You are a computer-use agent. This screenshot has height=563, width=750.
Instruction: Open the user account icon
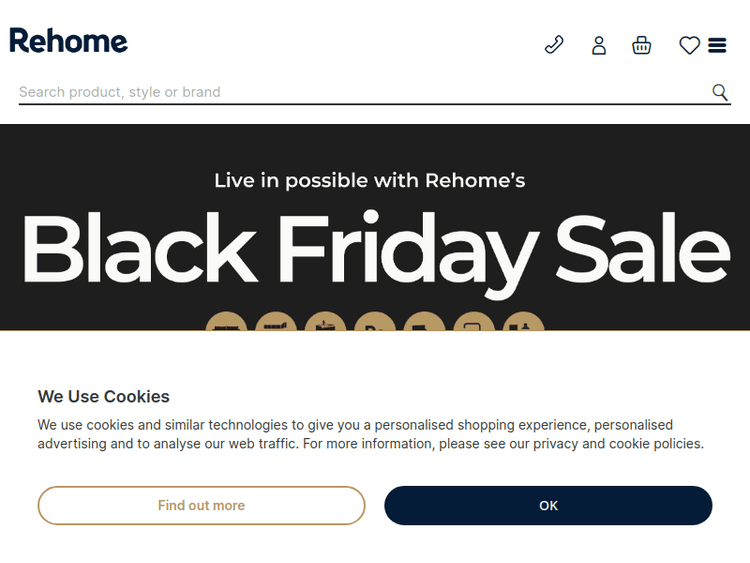click(x=599, y=45)
